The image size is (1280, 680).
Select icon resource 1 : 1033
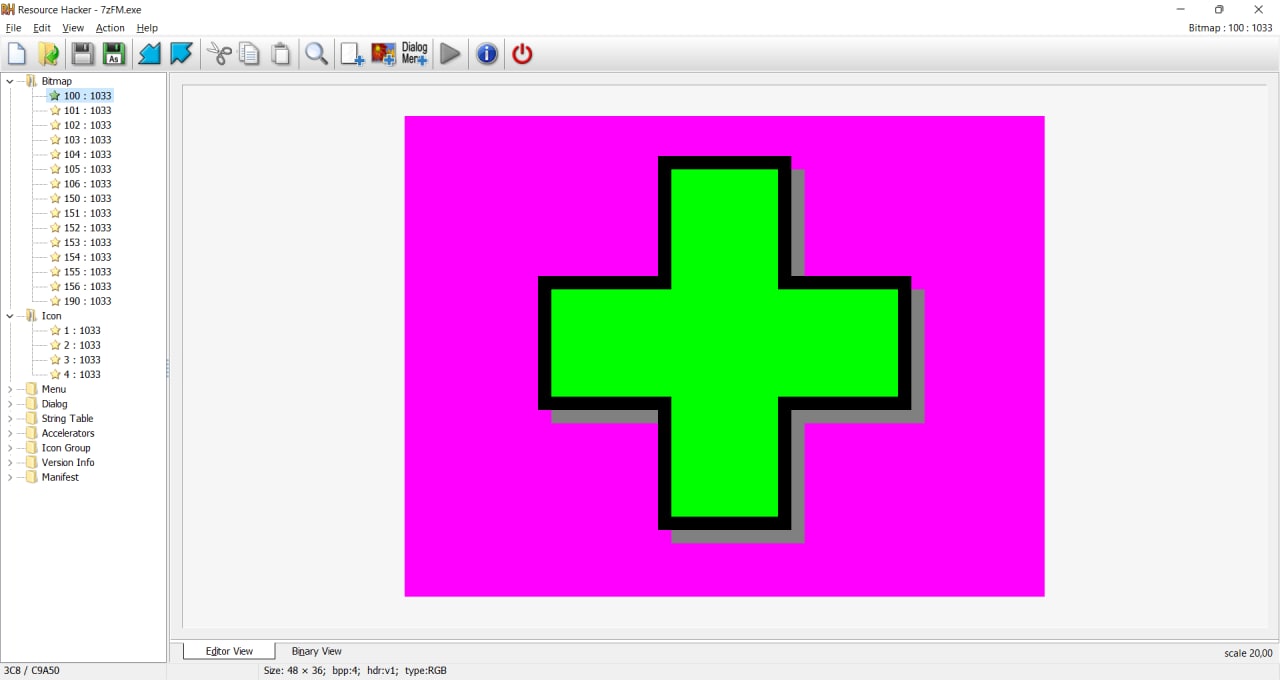pyautogui.click(x=82, y=331)
